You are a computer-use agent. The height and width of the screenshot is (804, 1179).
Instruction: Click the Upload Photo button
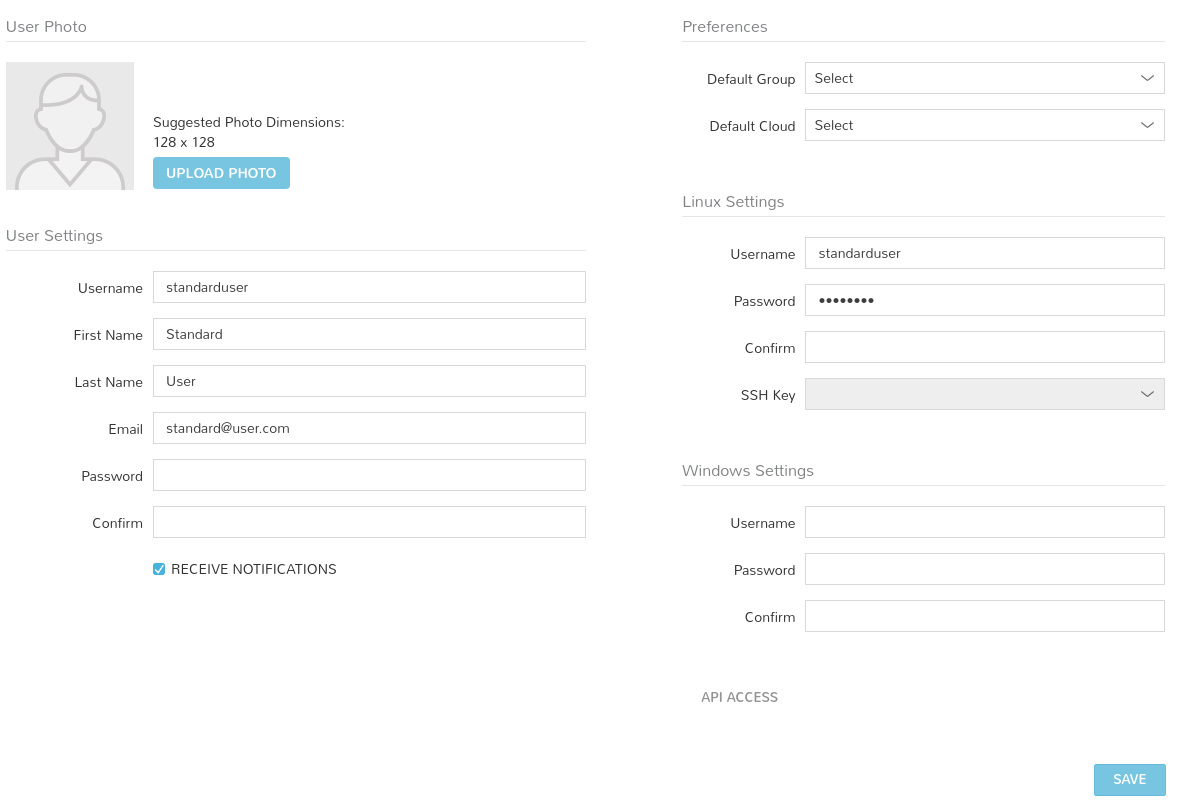click(x=221, y=173)
